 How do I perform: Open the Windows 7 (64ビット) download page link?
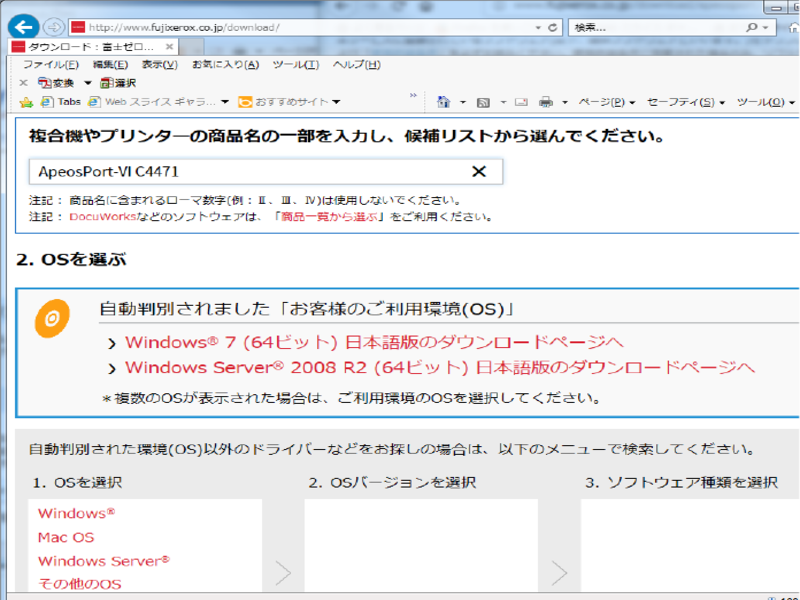374,342
